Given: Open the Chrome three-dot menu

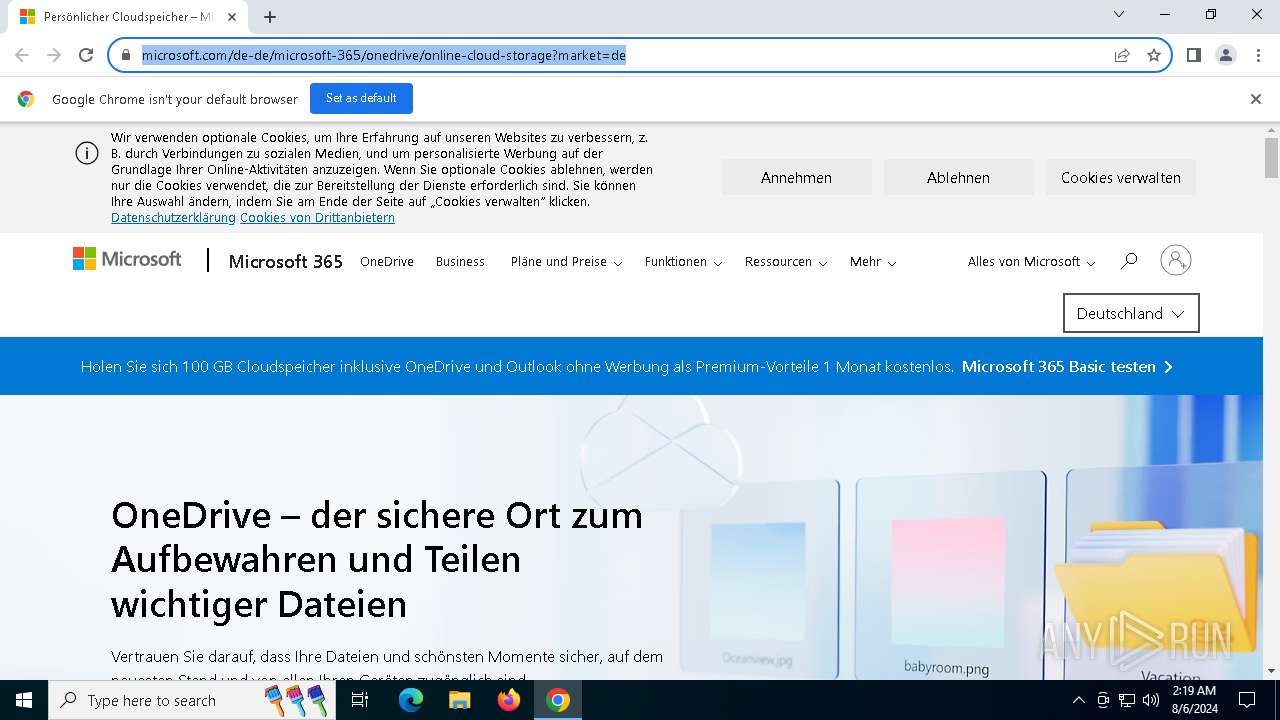Looking at the screenshot, I should pos(1258,55).
